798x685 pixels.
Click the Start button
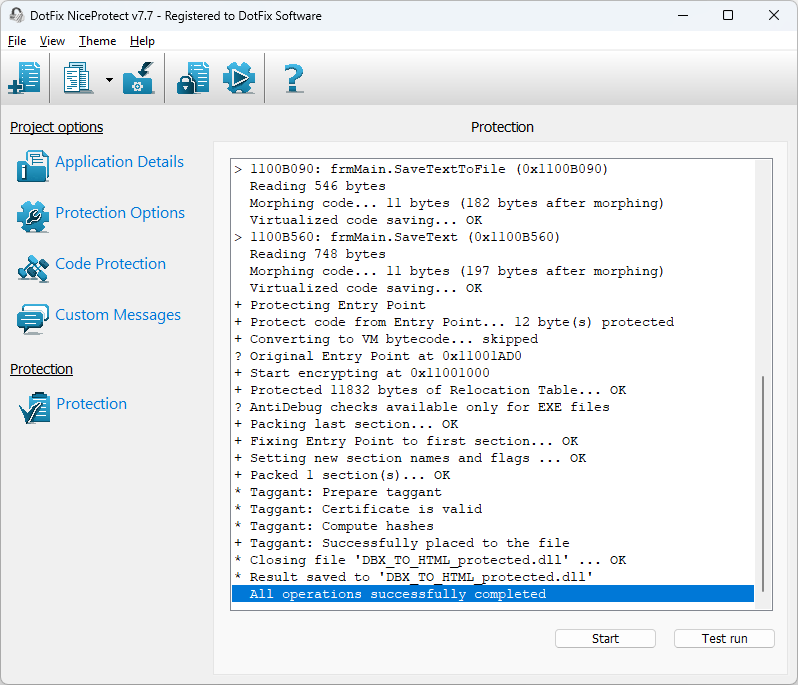point(605,639)
